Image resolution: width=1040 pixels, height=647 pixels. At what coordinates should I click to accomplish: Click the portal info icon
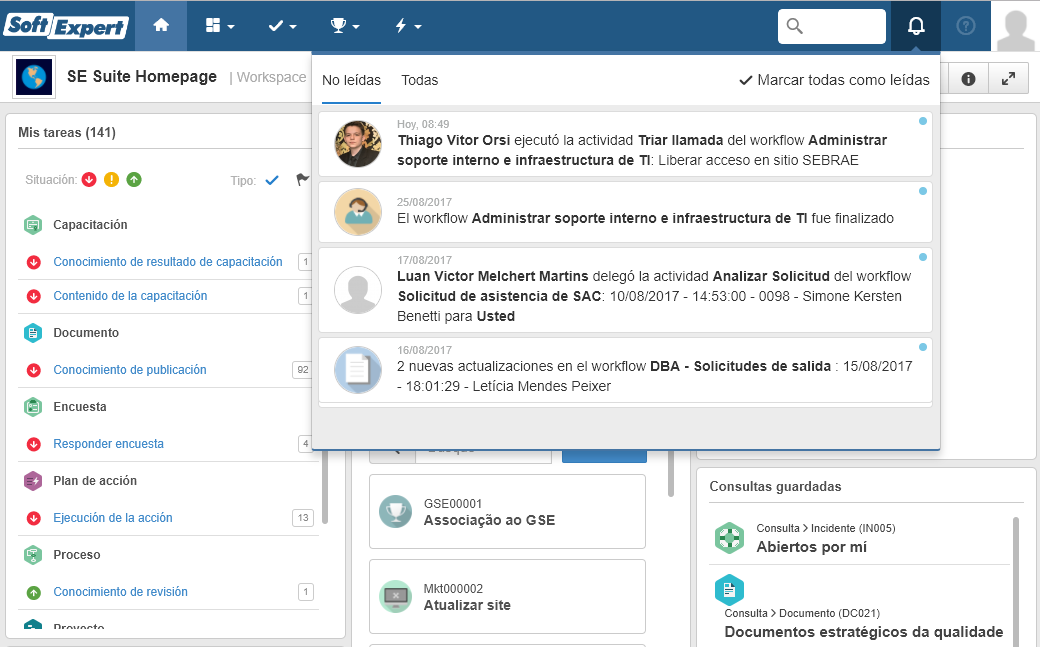[968, 79]
